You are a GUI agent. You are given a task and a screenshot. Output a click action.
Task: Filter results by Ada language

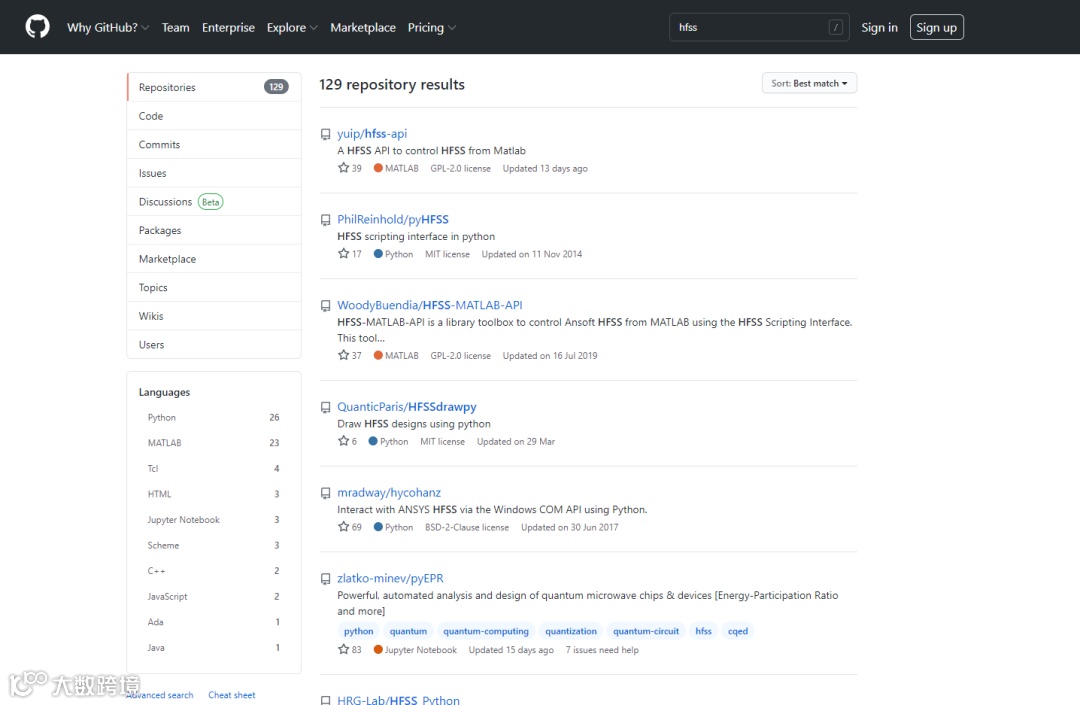point(214,622)
